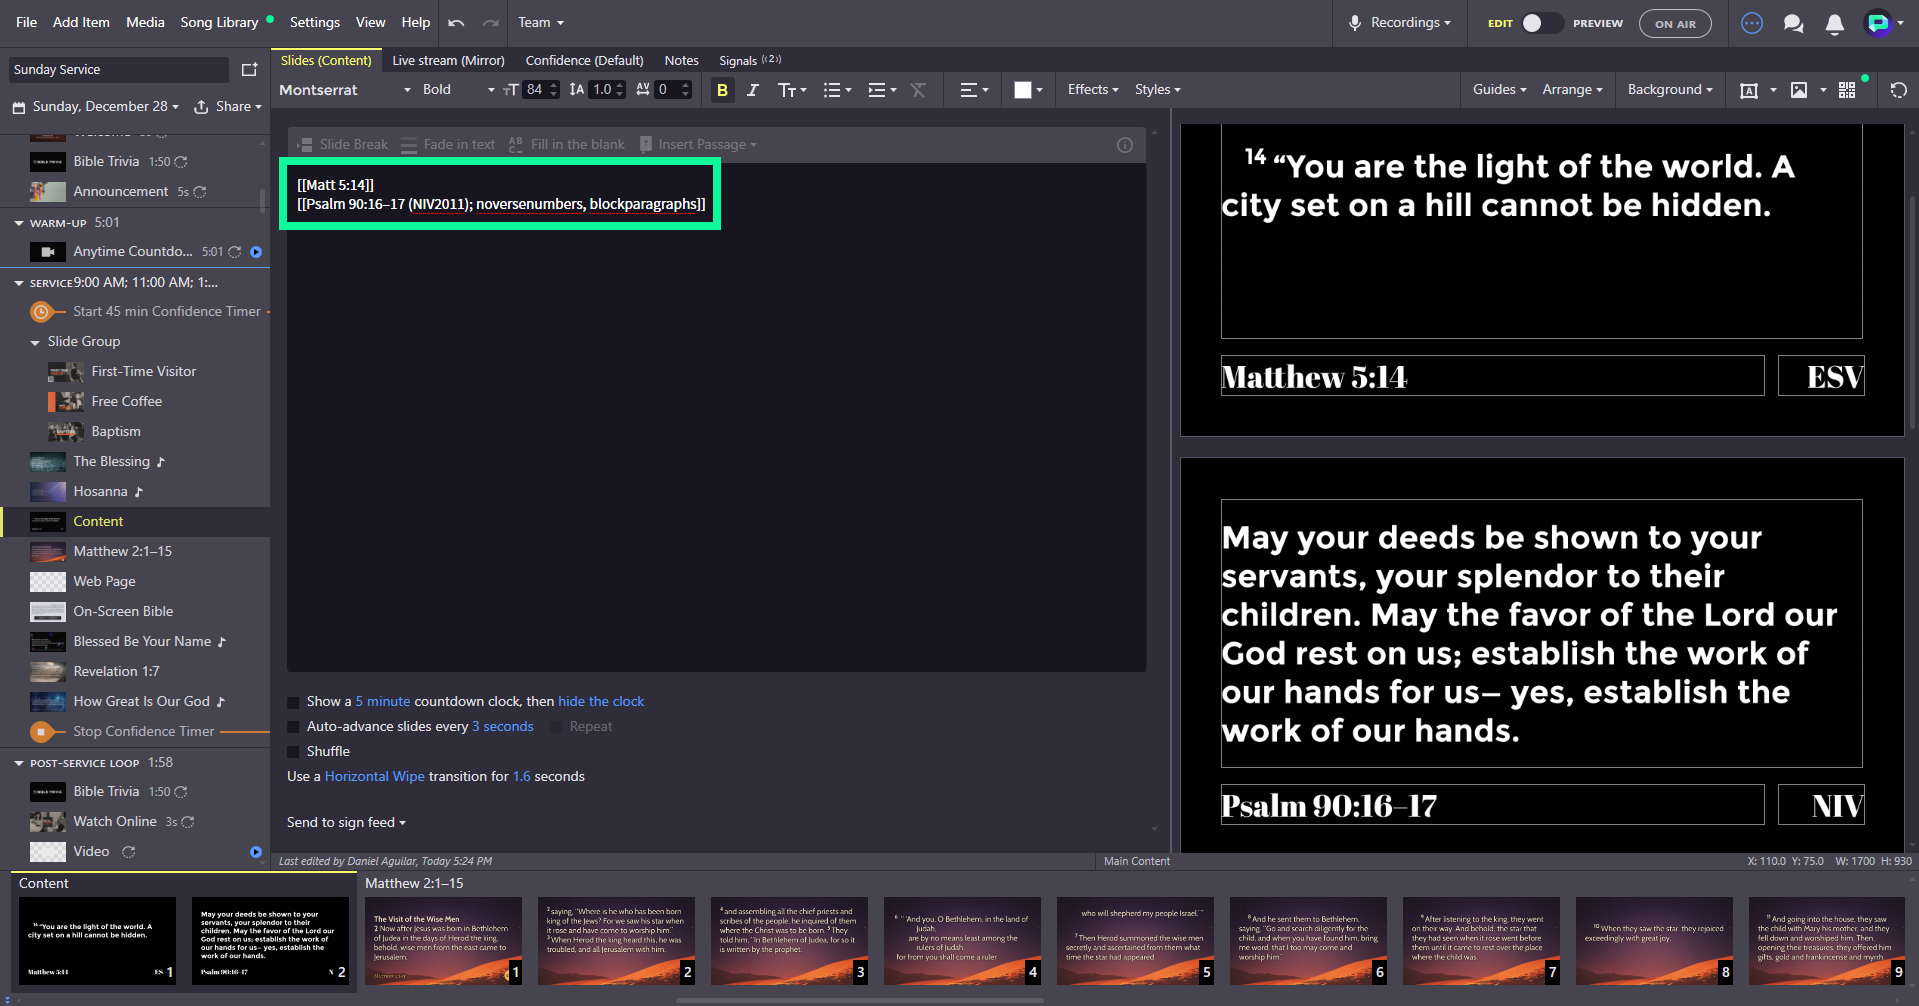Open the Bold font weight dropdown
The image size is (1919, 1006).
pos(458,90)
